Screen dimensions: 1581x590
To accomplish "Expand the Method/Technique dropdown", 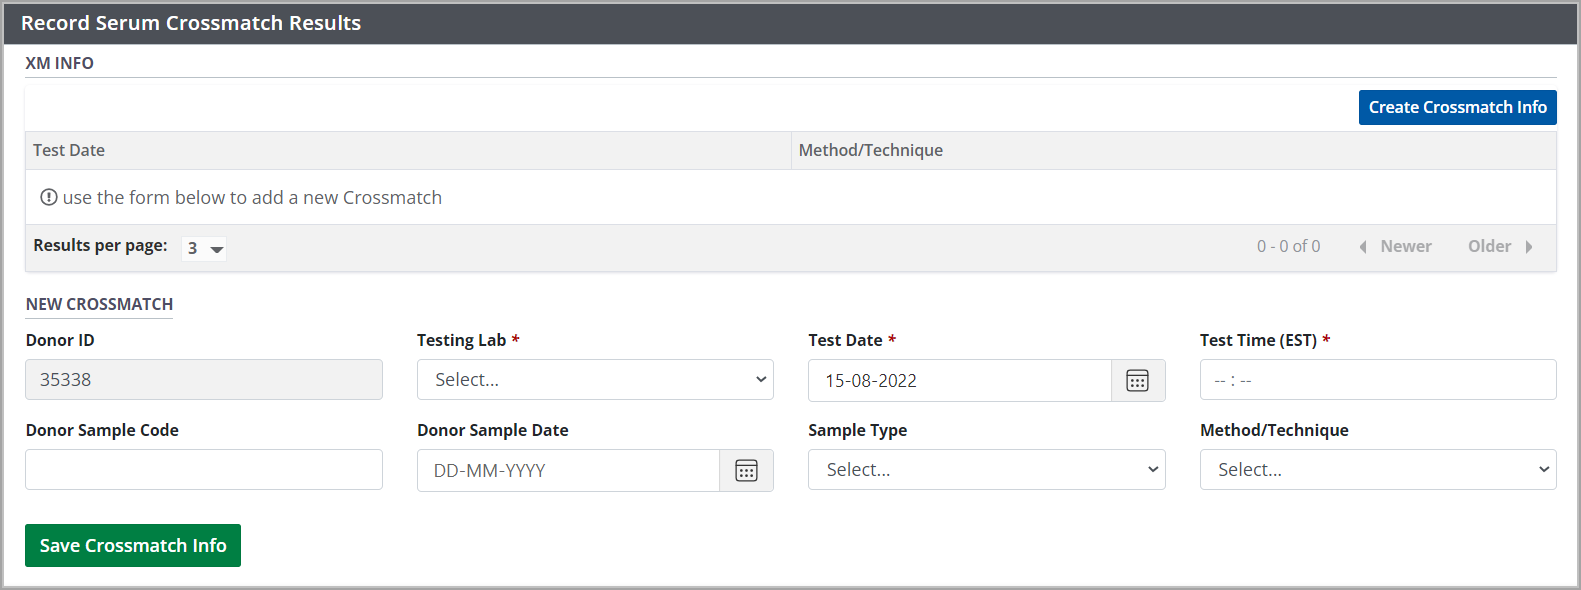I will coord(1377,470).
